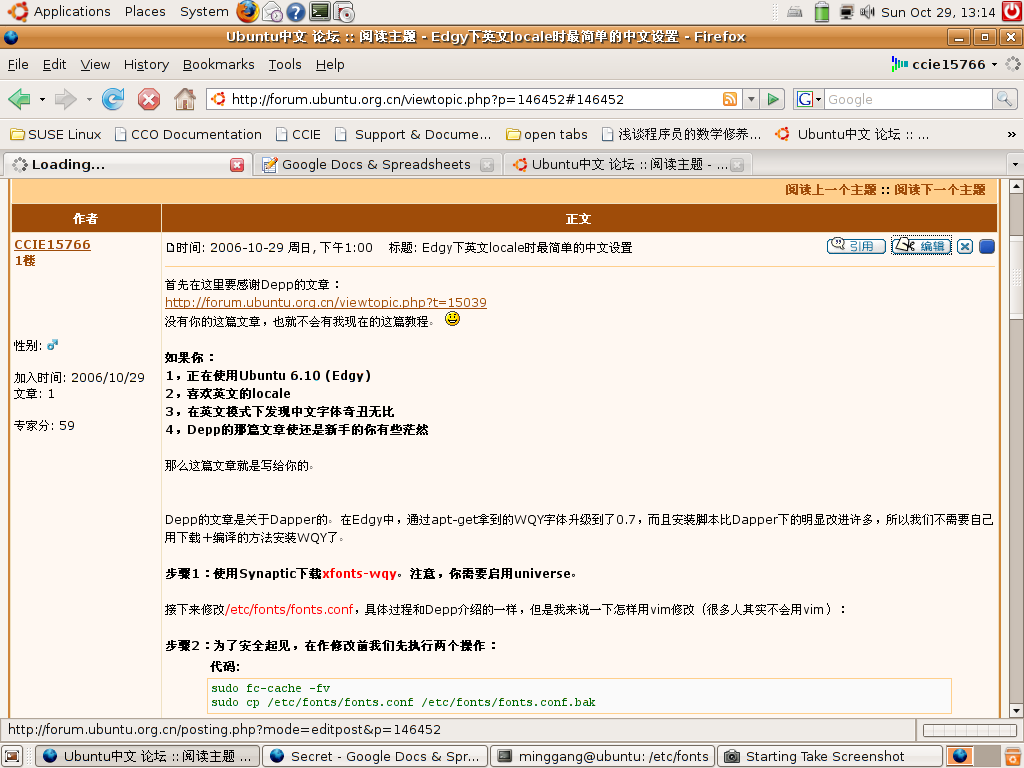1024x768 pixels.
Task: Open the viewtopic.php?t=15039 link
Action: (325, 302)
